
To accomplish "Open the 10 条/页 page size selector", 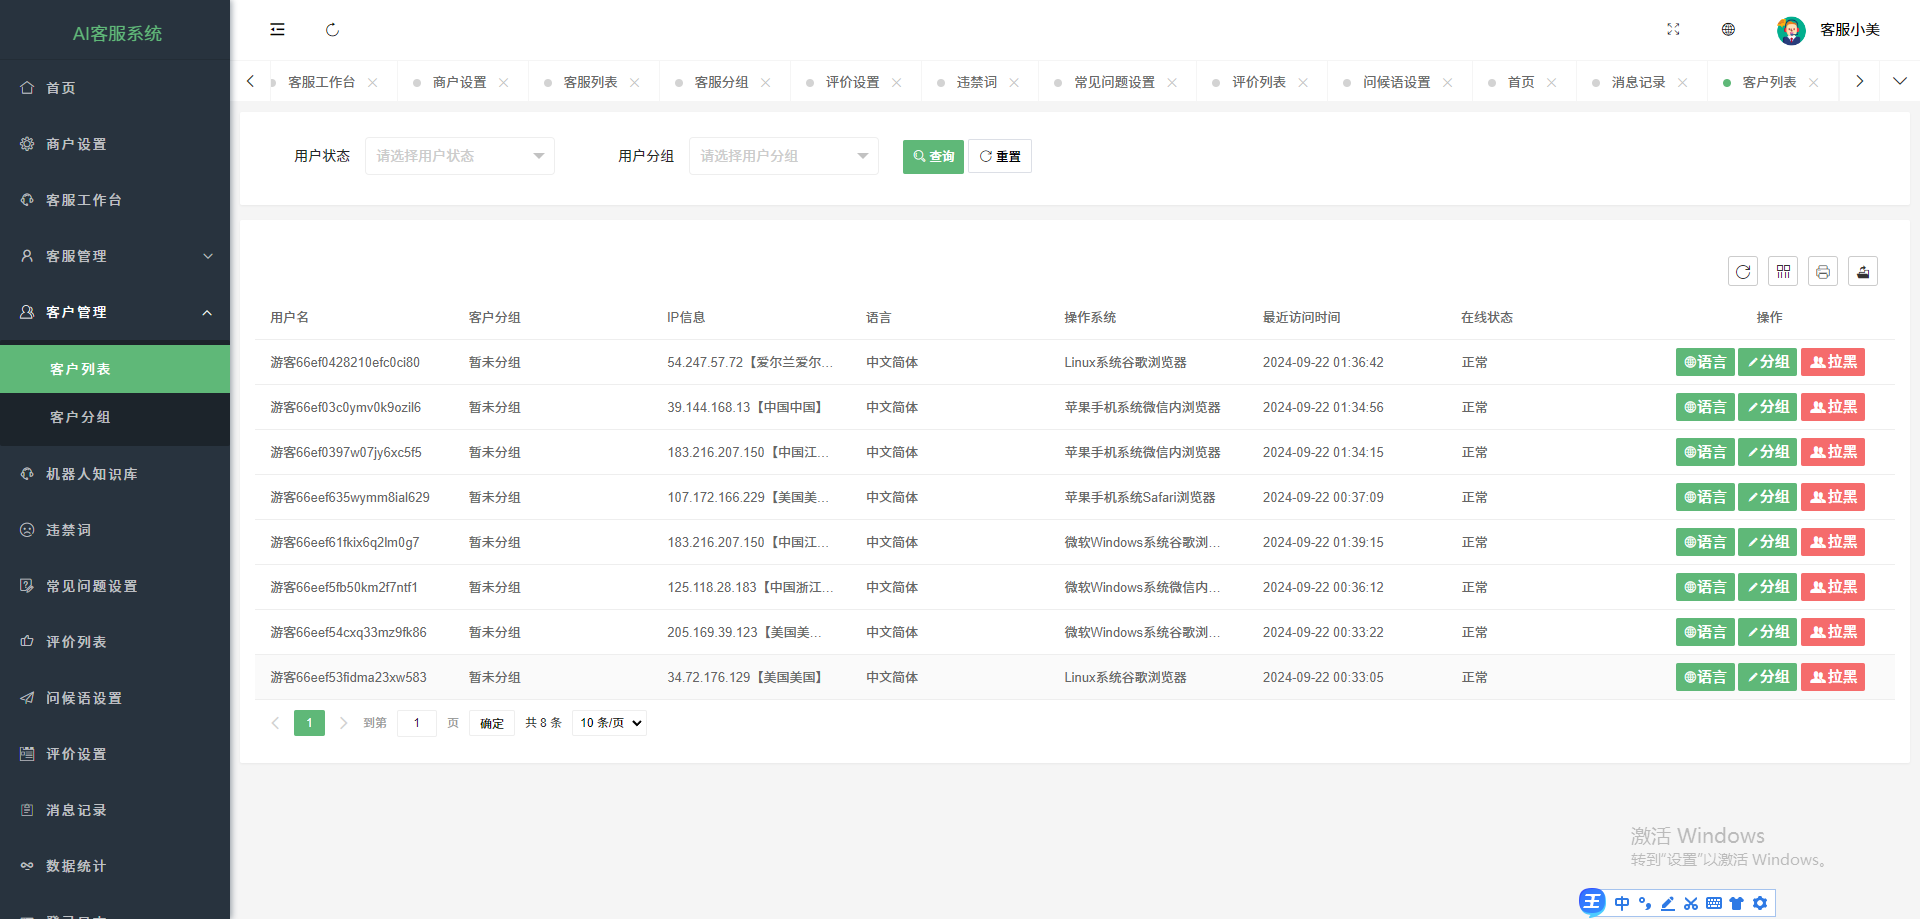I will point(610,723).
